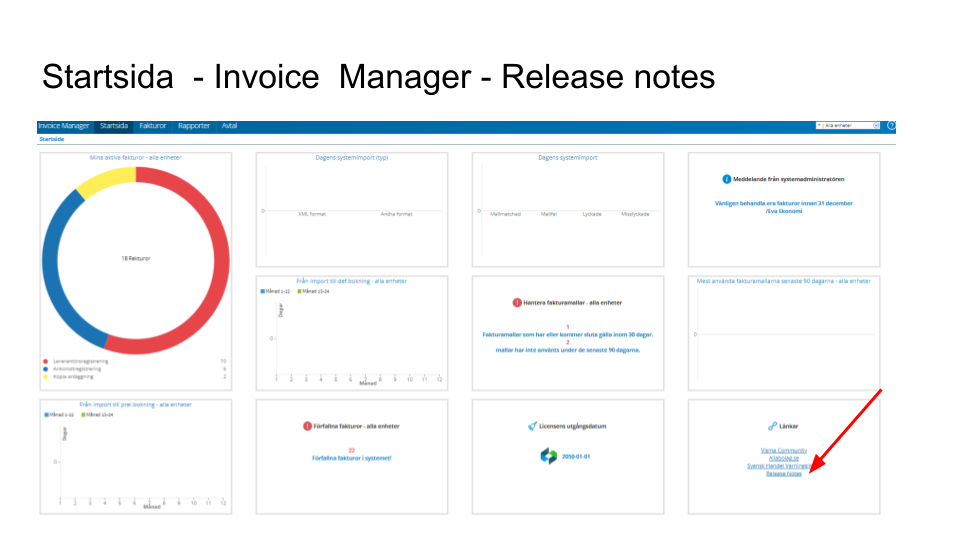The image size is (960, 540).
Task: Click the Från import till def.bokning widget title
Action: click(351, 281)
